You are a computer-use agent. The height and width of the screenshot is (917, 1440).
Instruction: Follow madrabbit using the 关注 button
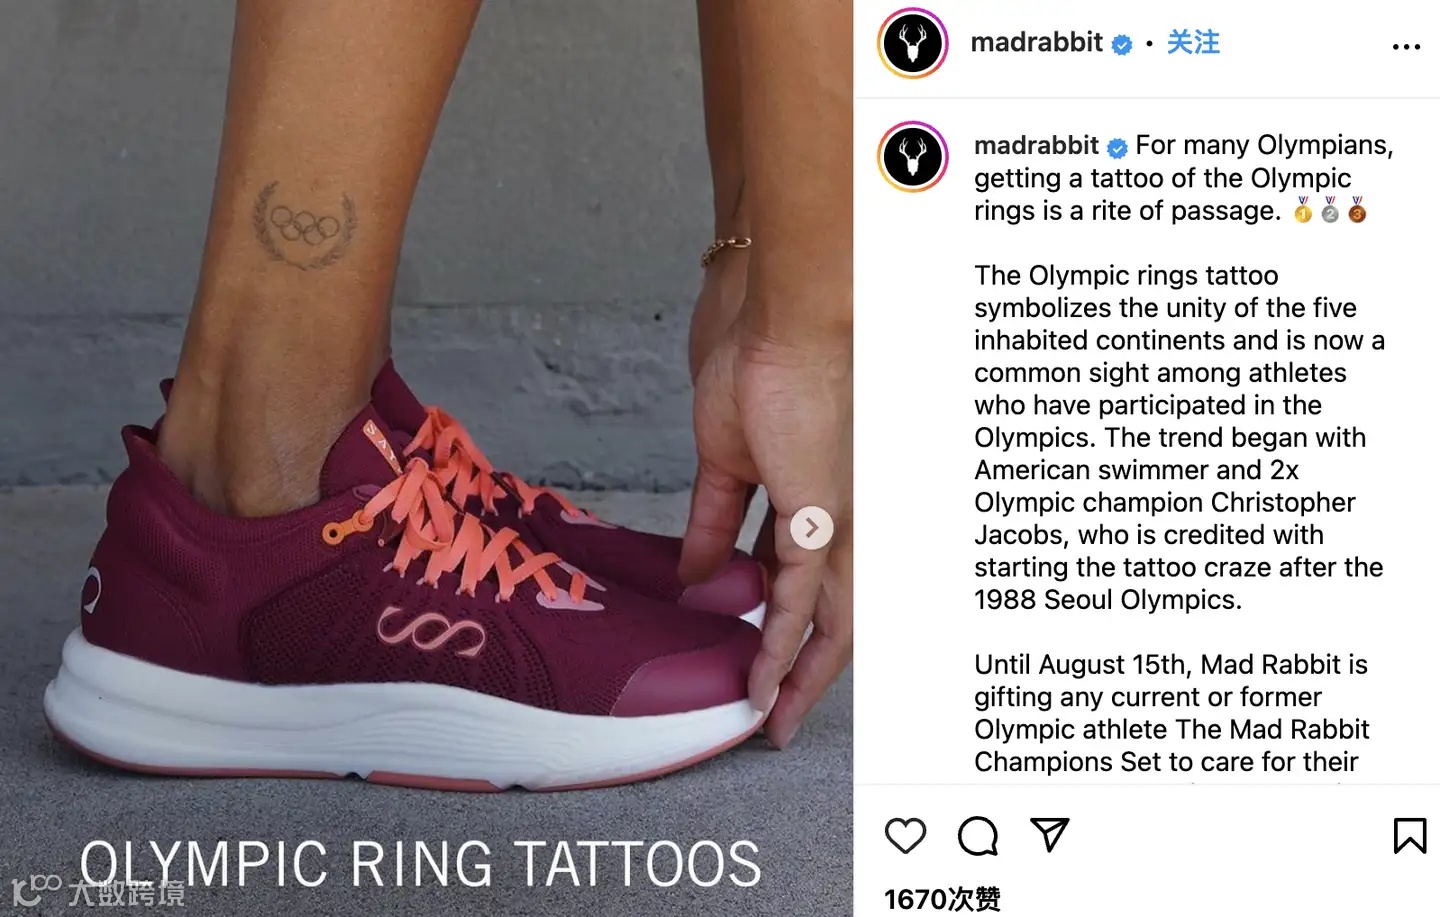[x=1193, y=43]
